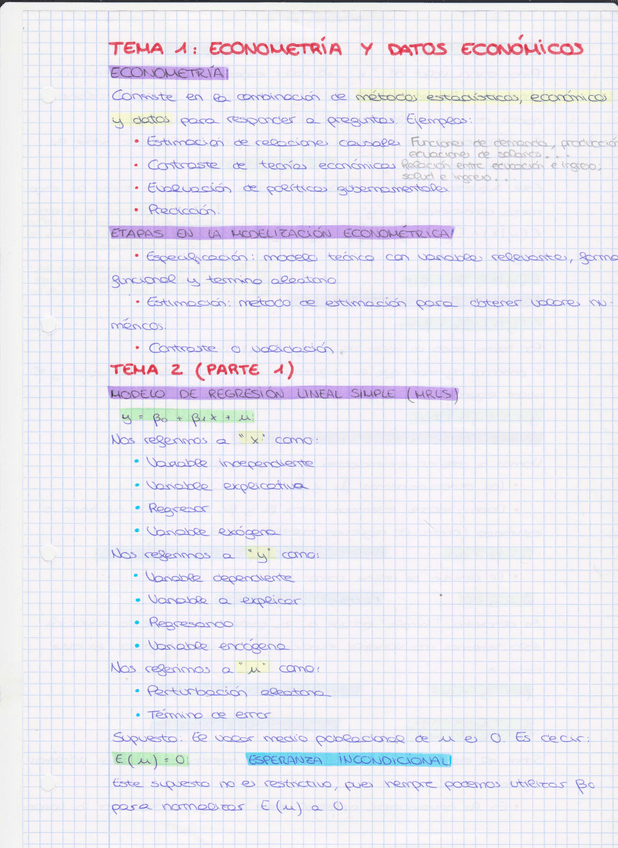Click the bullet 'Variable exógena'
The width and height of the screenshot is (618, 848).
point(207,532)
